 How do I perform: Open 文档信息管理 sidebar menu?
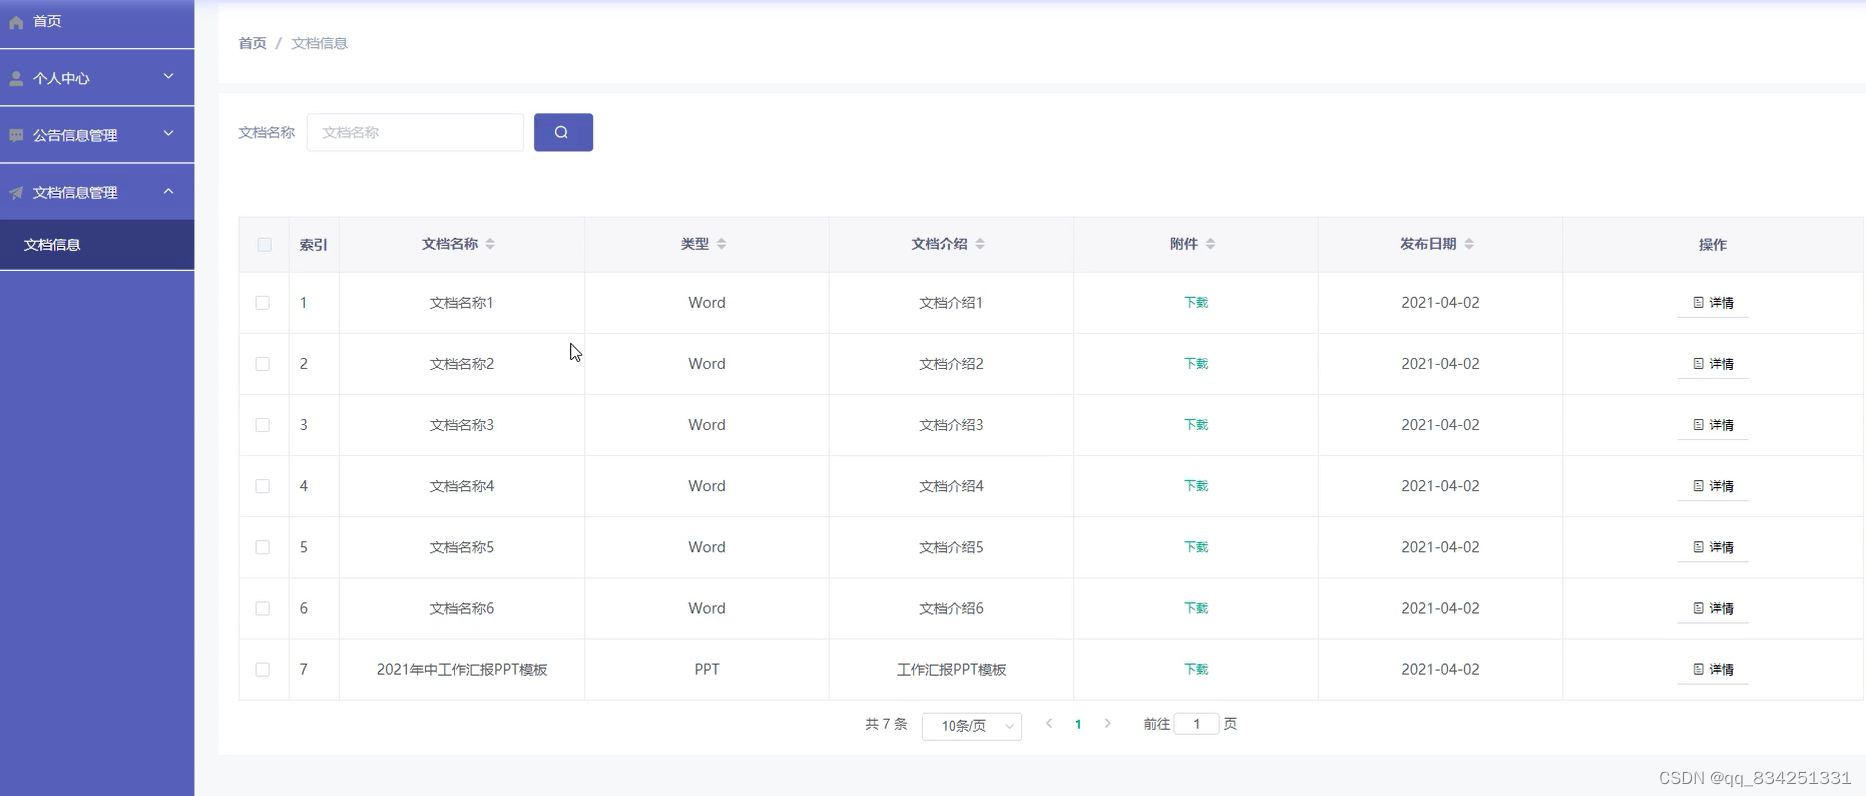pos(97,192)
